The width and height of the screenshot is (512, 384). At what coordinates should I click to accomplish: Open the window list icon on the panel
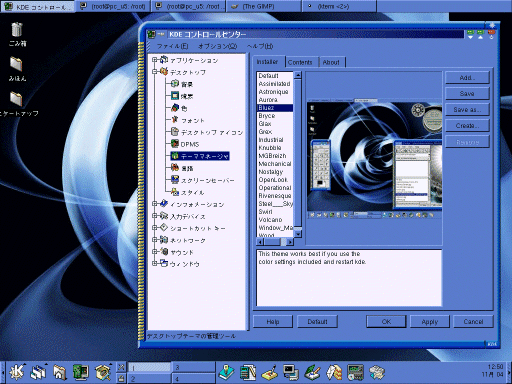pyautogui.click(x=38, y=372)
